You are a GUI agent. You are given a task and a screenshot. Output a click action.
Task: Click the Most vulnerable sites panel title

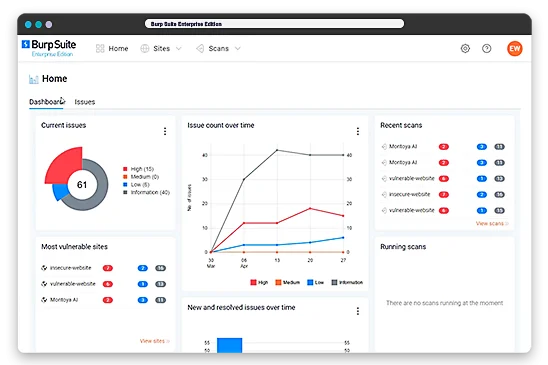click(x=74, y=247)
